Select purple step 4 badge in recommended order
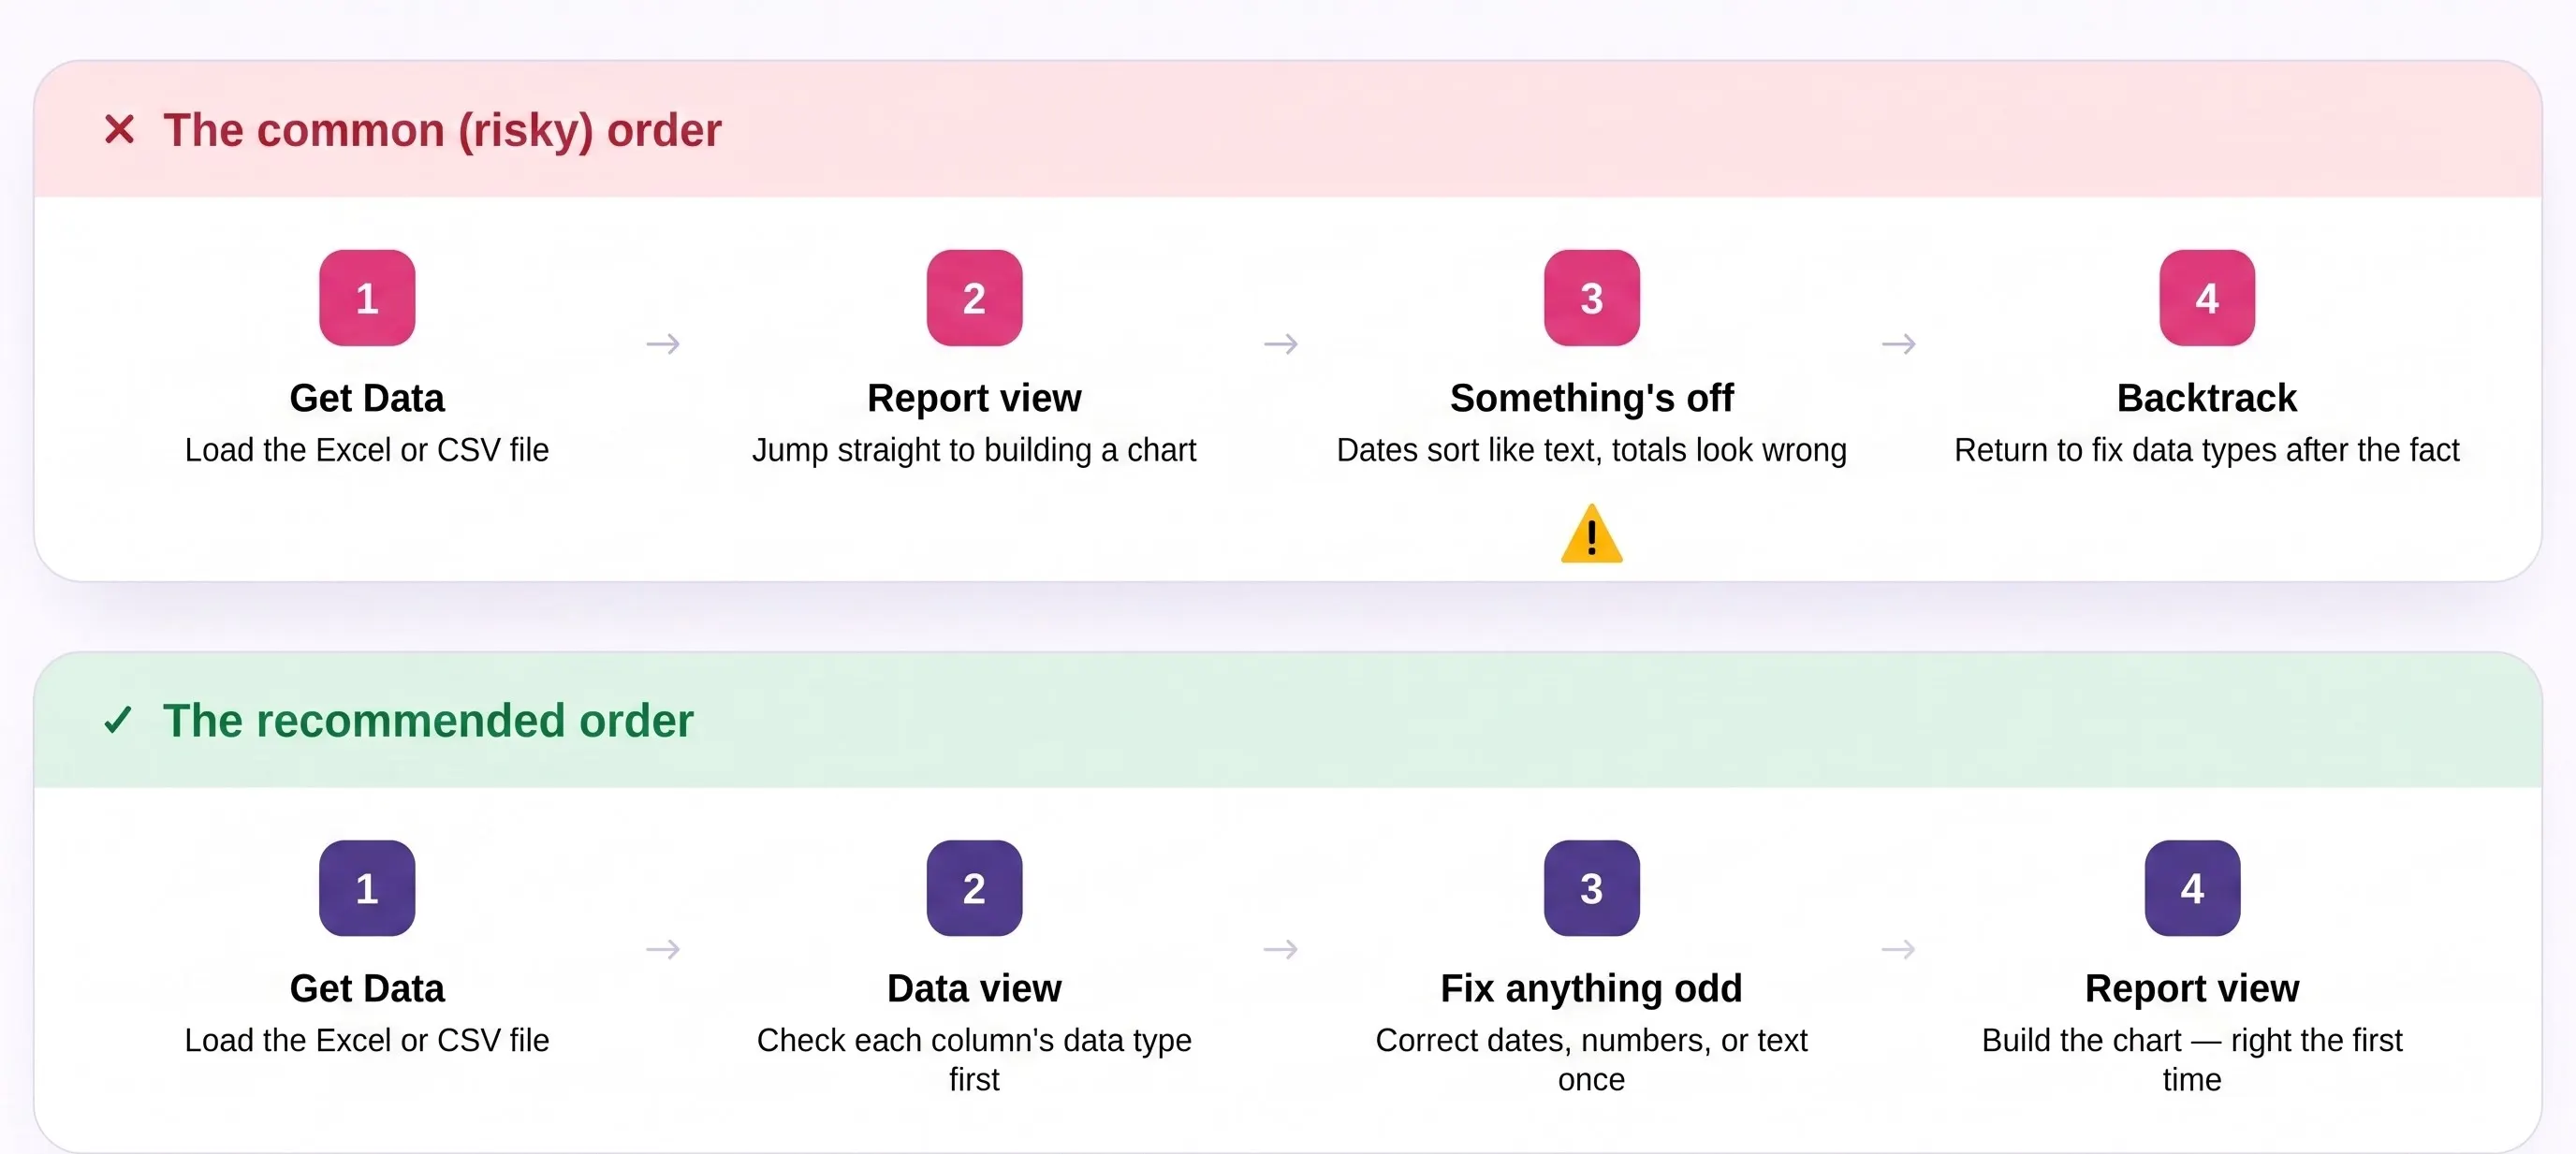The width and height of the screenshot is (2576, 1154). click(2192, 888)
